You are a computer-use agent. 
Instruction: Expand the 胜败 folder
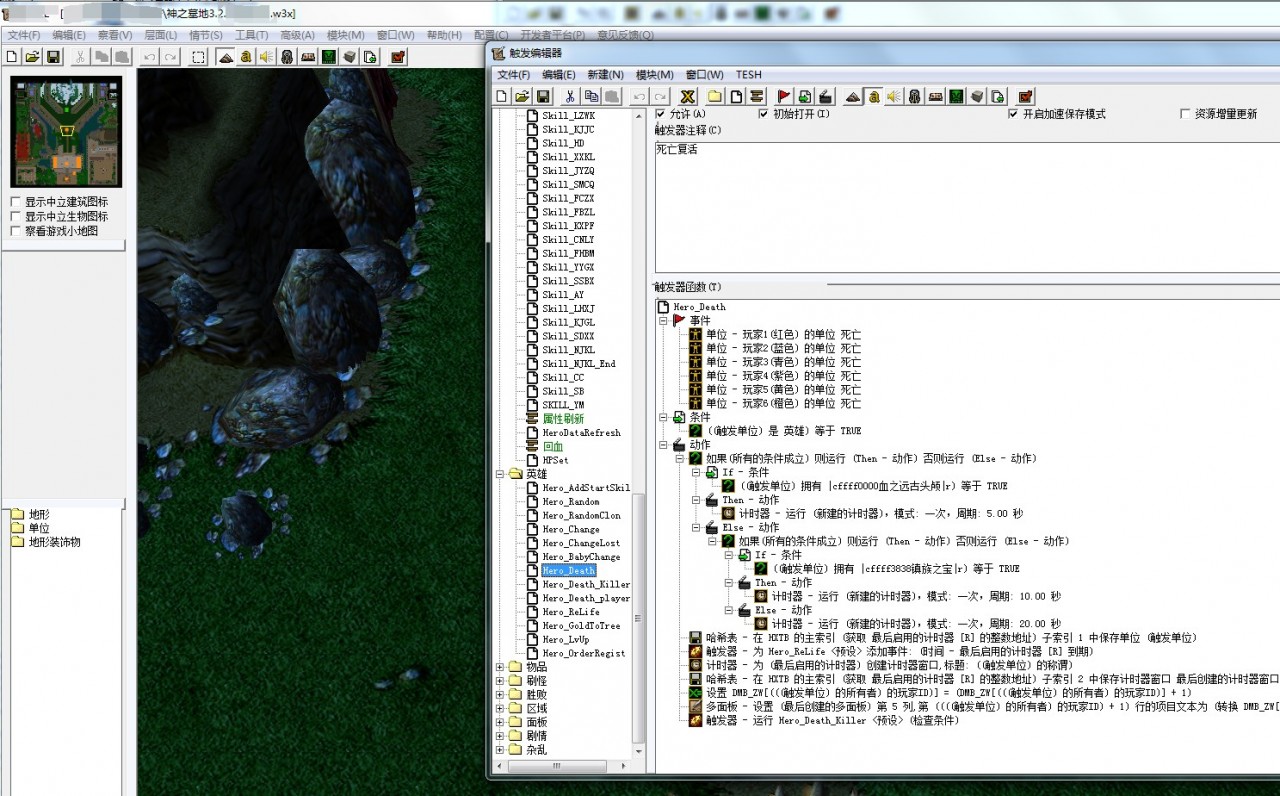coord(501,694)
